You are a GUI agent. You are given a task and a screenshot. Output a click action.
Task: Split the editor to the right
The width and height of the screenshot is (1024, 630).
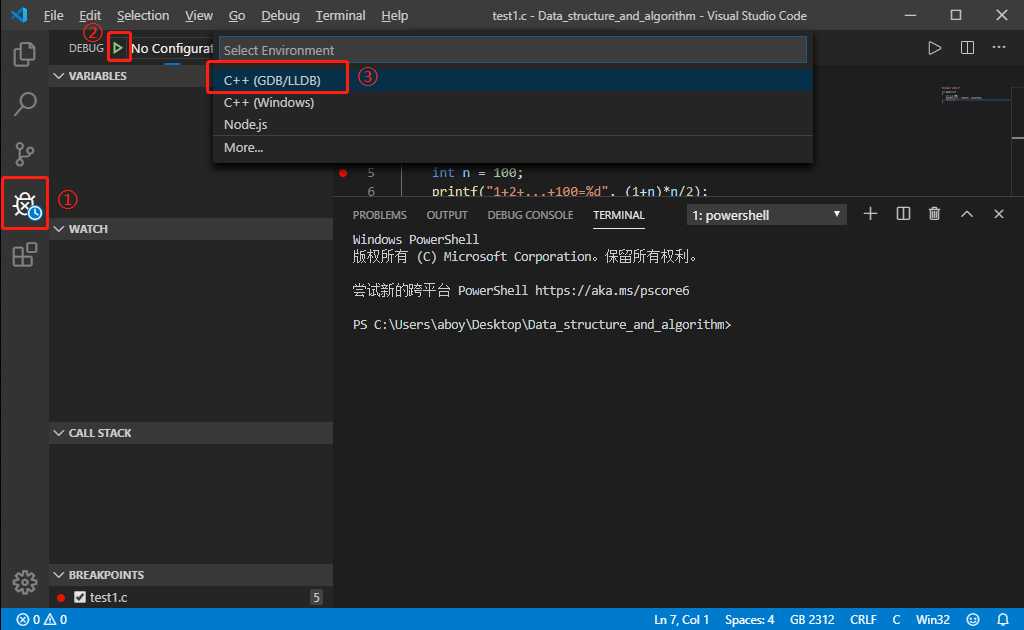point(967,48)
